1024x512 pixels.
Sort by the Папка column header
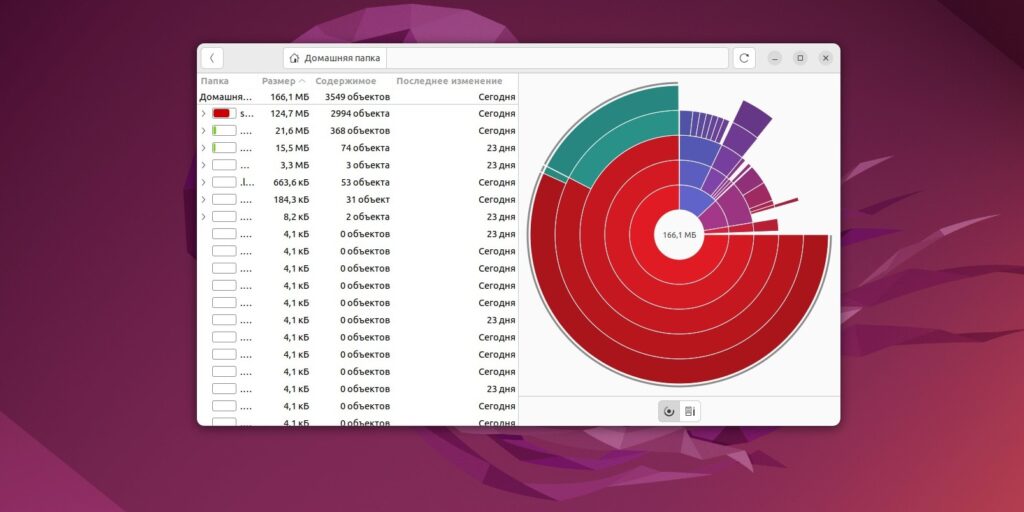point(215,81)
